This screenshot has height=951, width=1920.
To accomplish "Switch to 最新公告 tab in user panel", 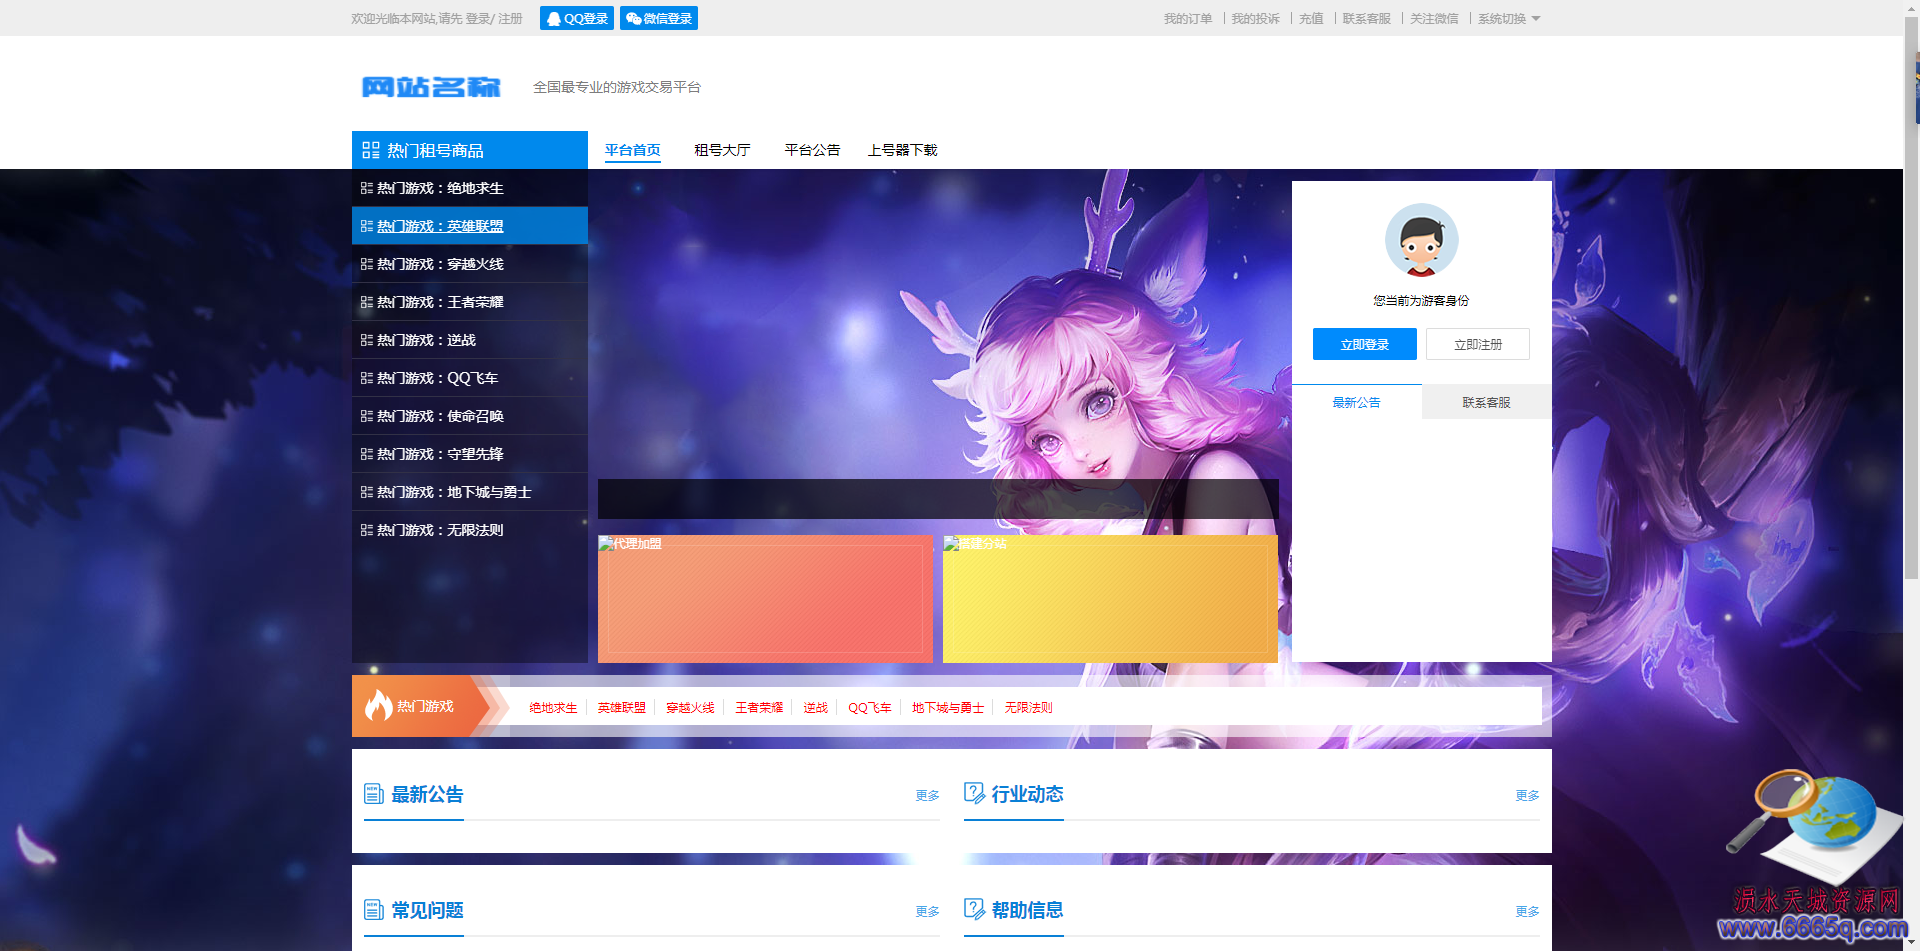I will [x=1357, y=402].
